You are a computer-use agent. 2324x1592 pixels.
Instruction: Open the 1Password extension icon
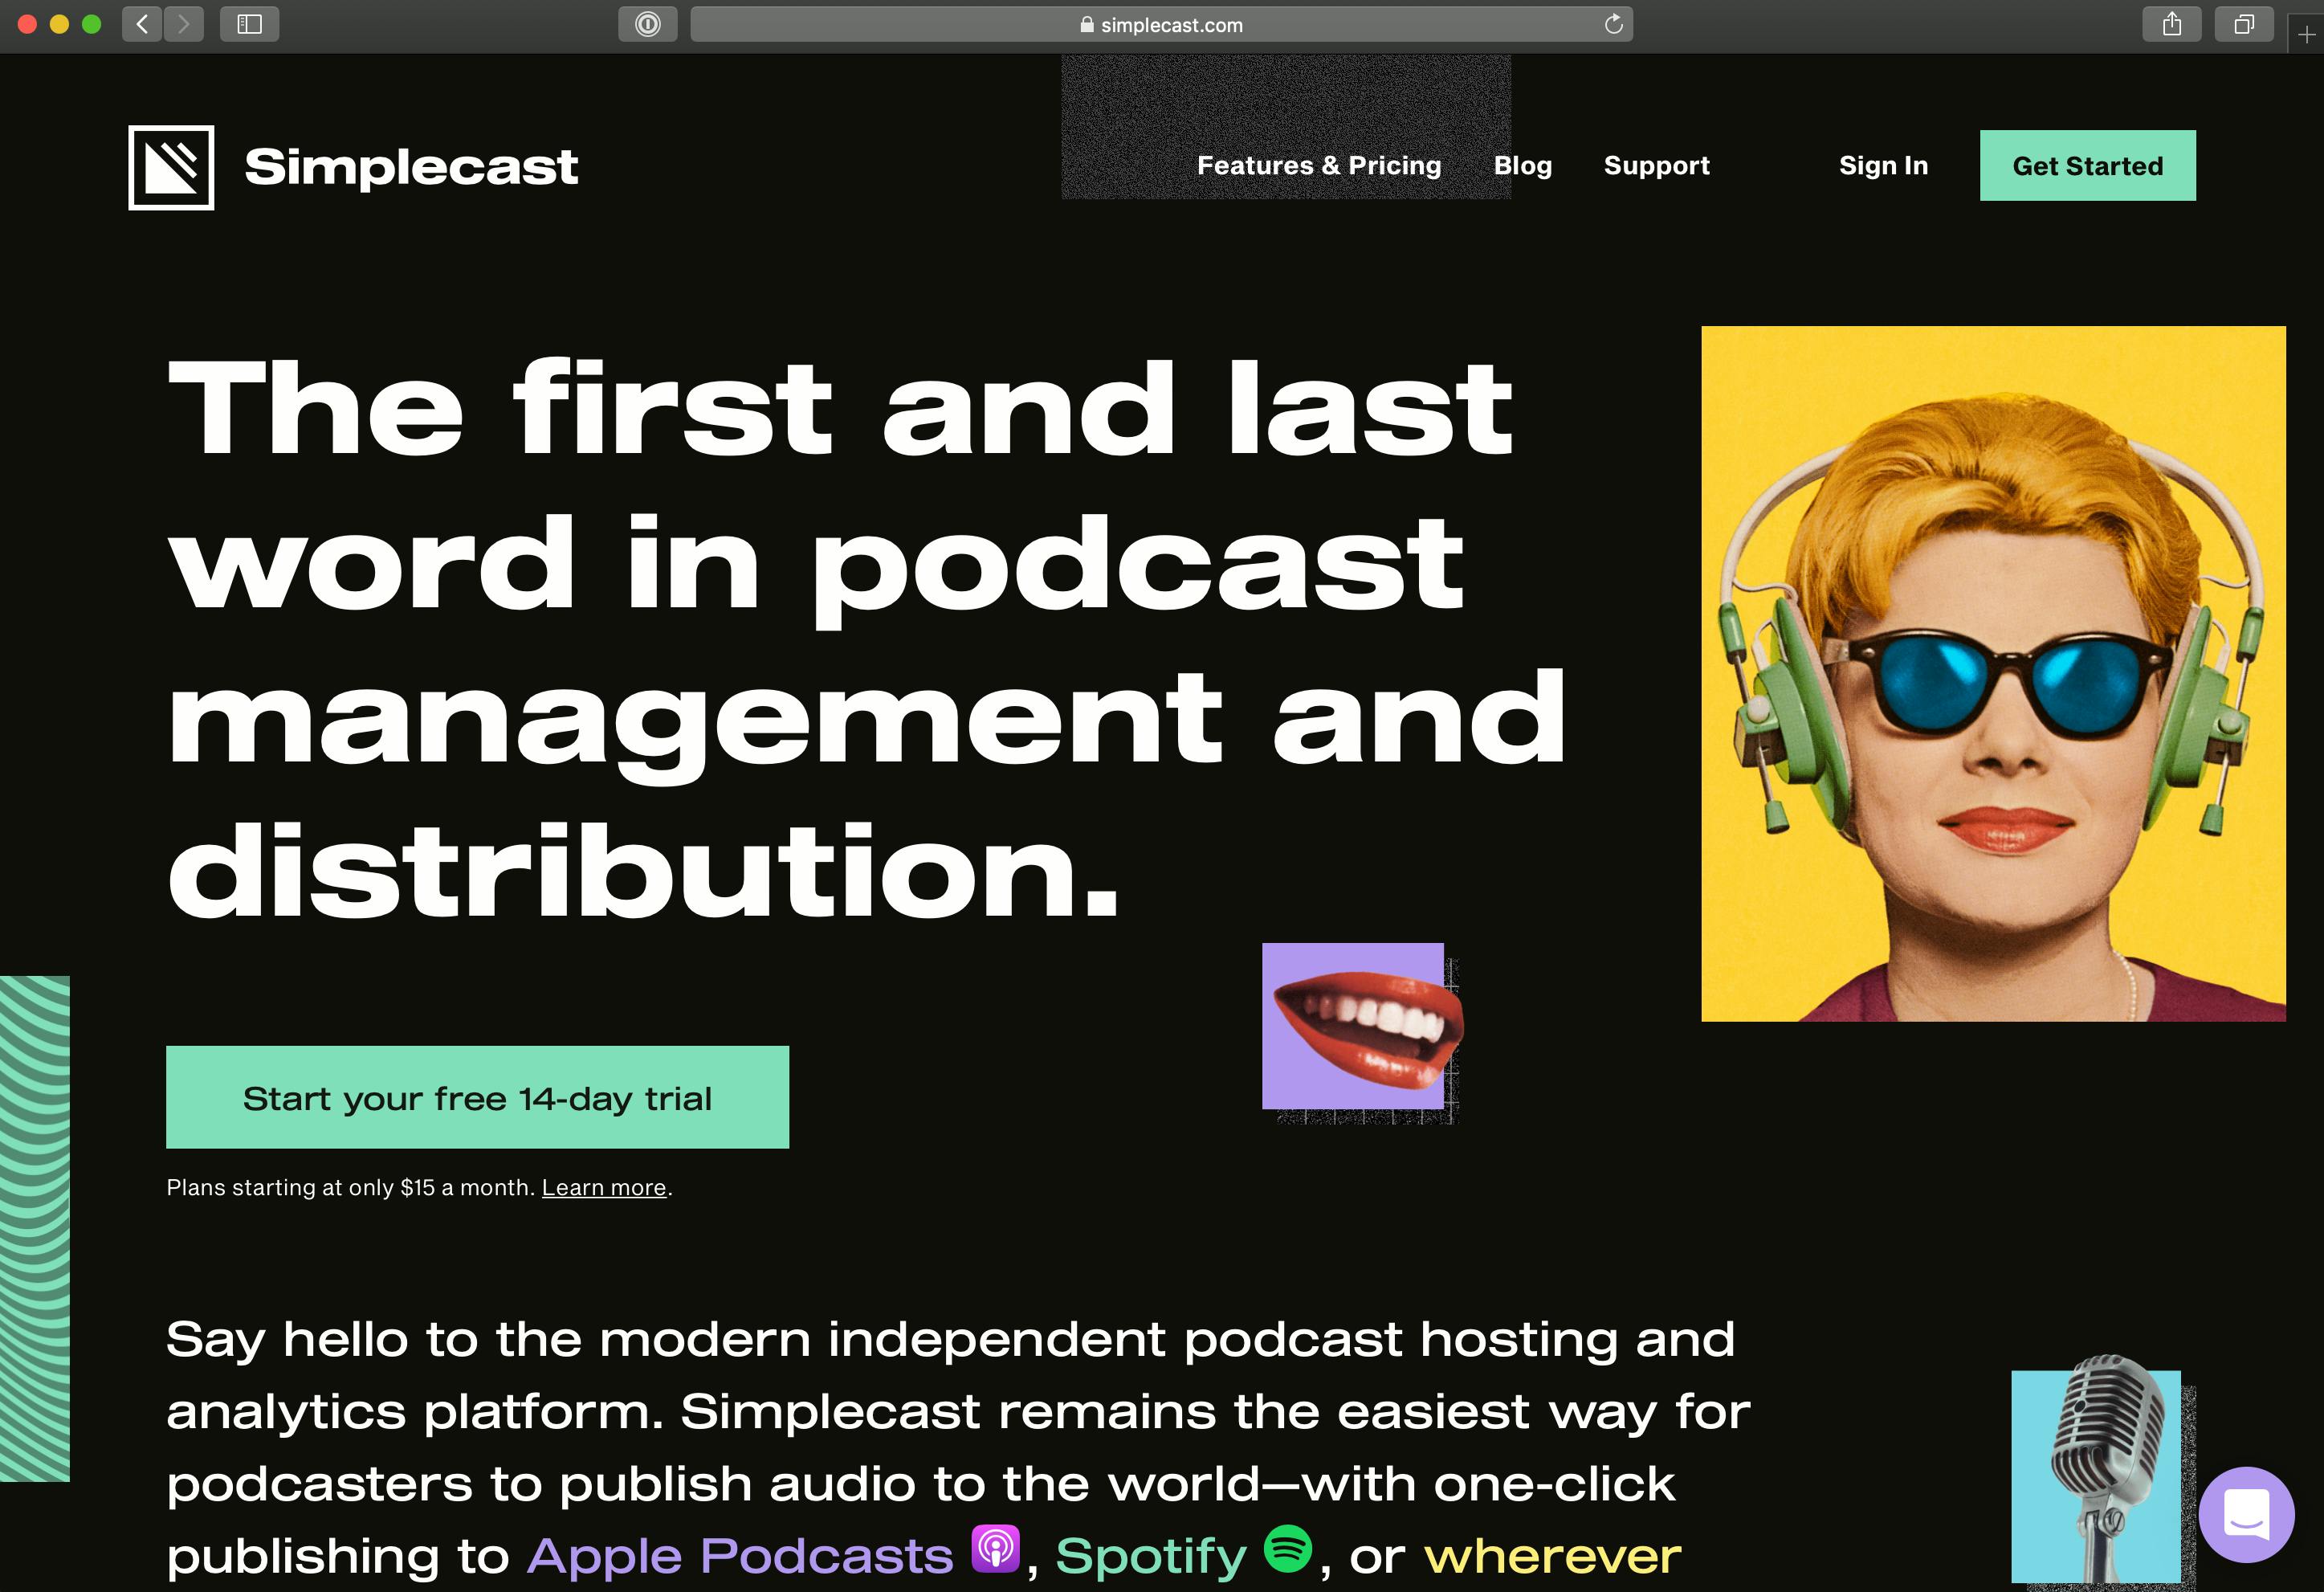point(648,24)
